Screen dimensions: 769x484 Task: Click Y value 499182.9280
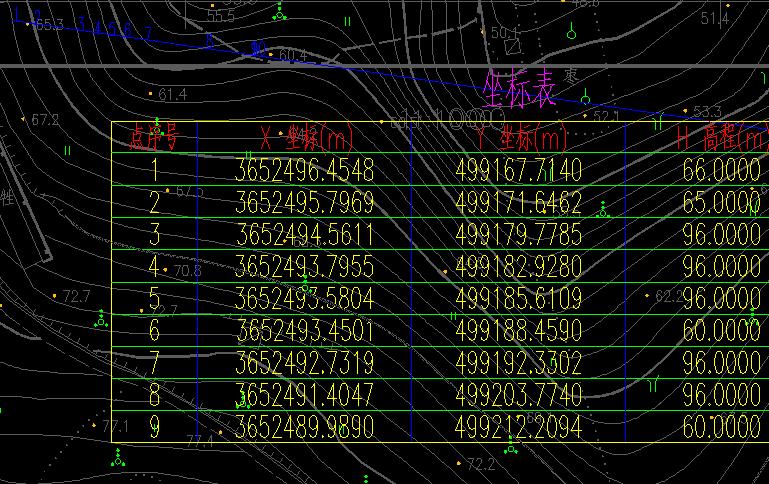click(519, 266)
